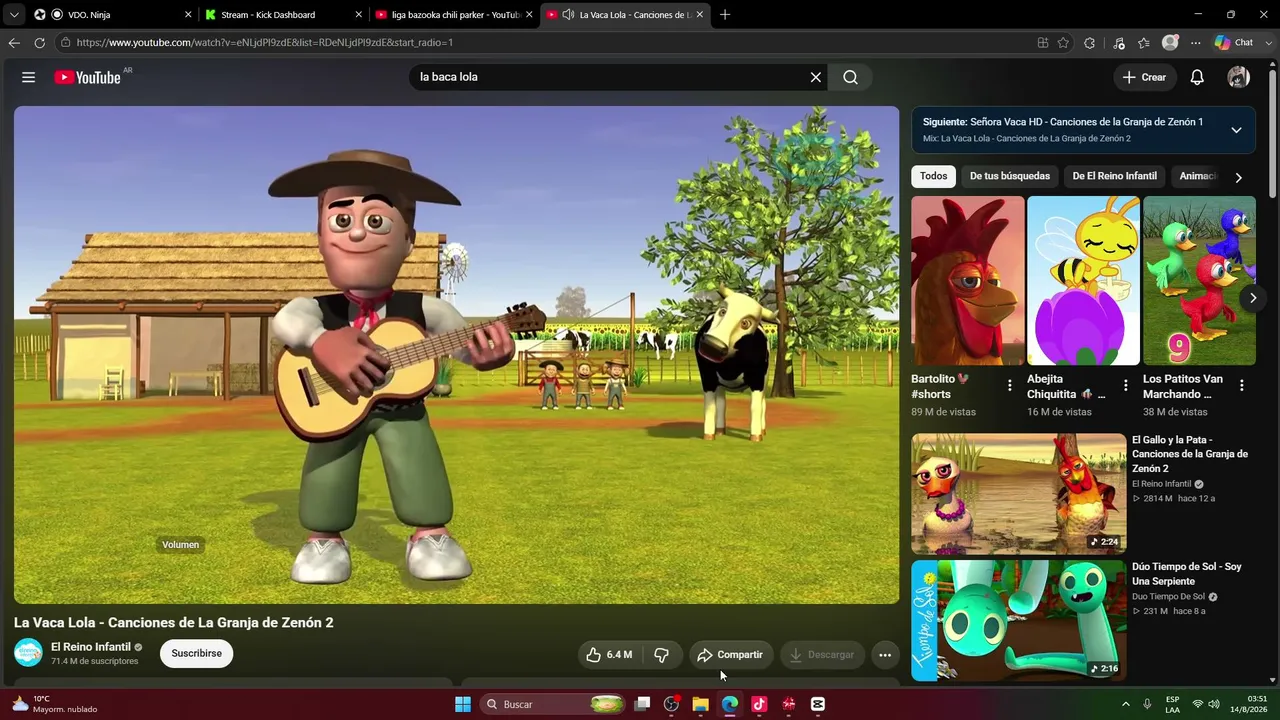Viewport: 1280px width, 720px height.
Task: Select the Todos filter chip
Action: click(933, 176)
